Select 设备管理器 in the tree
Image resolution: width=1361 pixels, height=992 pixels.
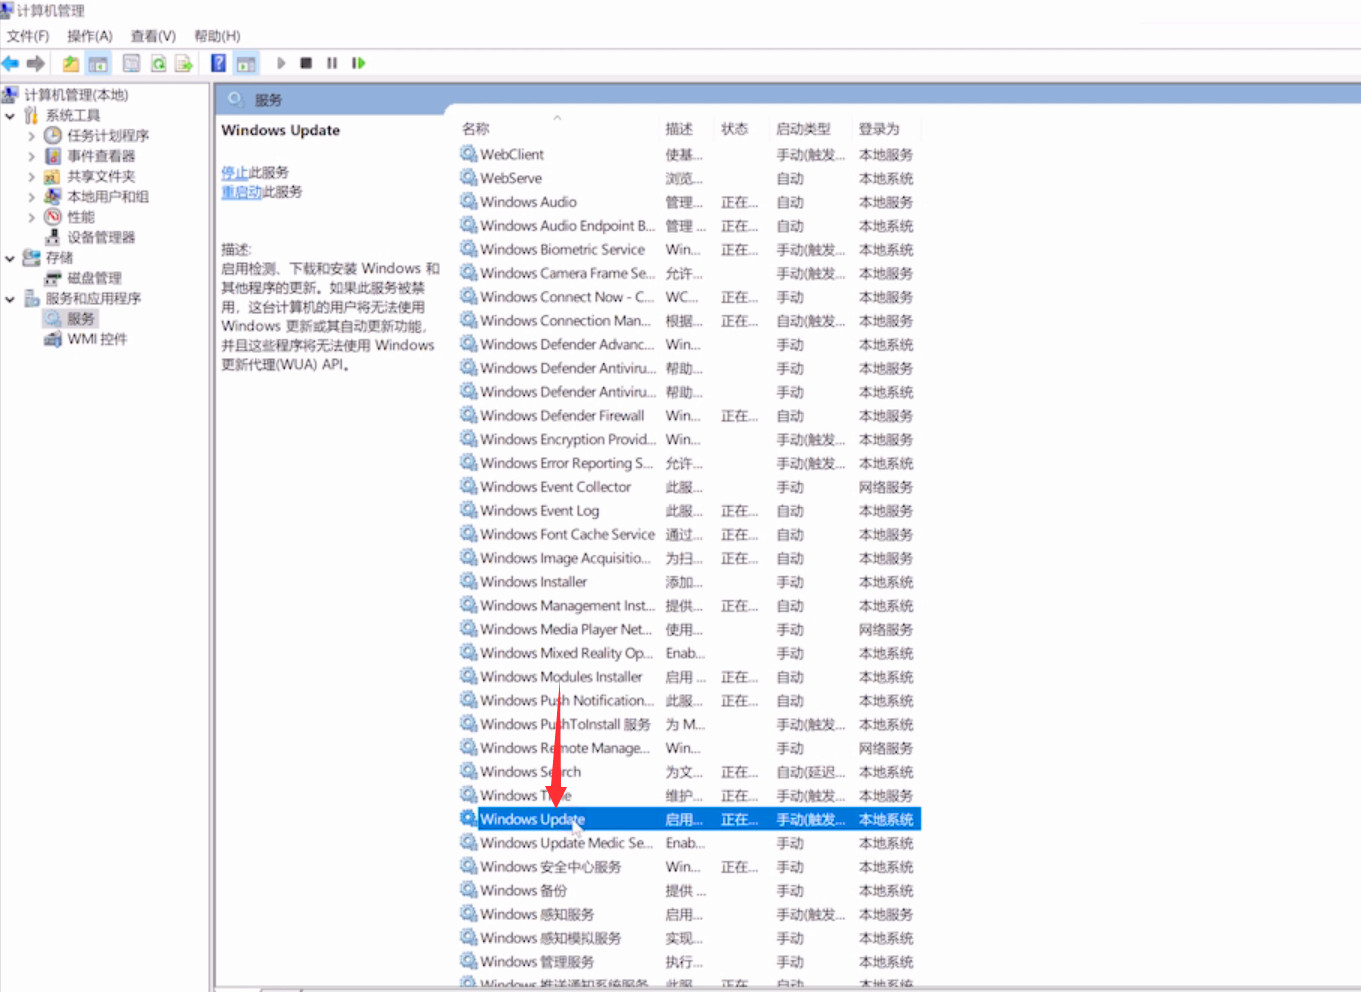pos(101,237)
